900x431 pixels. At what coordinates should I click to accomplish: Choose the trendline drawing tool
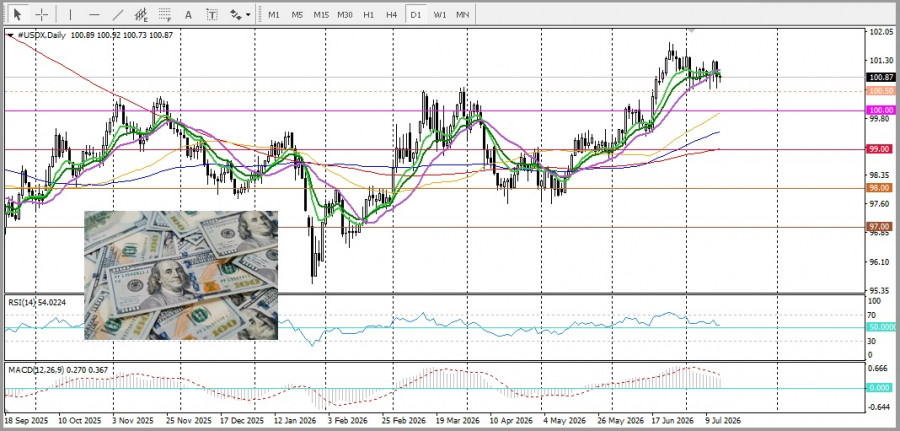tap(118, 14)
